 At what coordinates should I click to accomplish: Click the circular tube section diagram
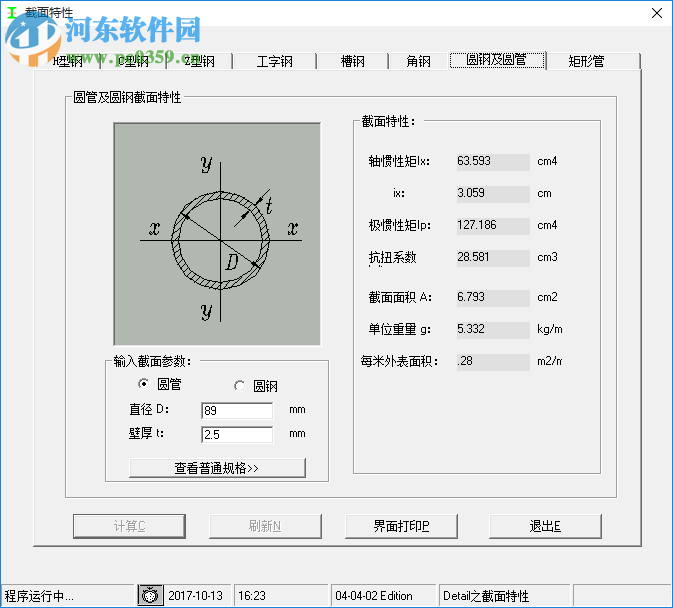coord(217,234)
